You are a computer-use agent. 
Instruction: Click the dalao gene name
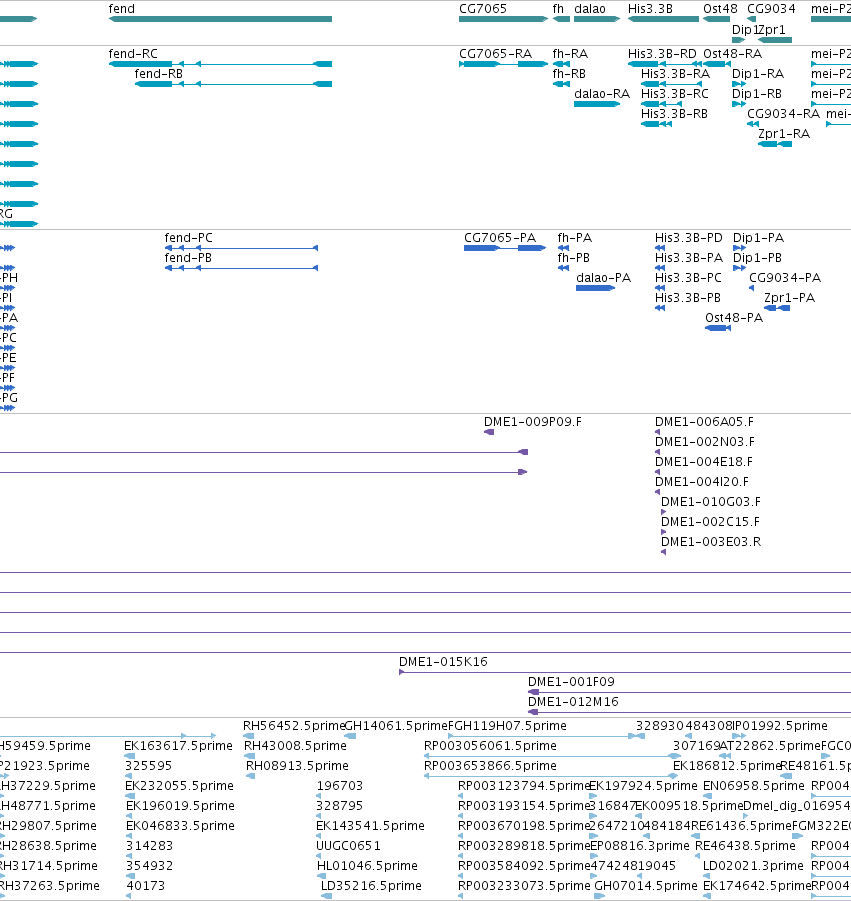click(590, 9)
